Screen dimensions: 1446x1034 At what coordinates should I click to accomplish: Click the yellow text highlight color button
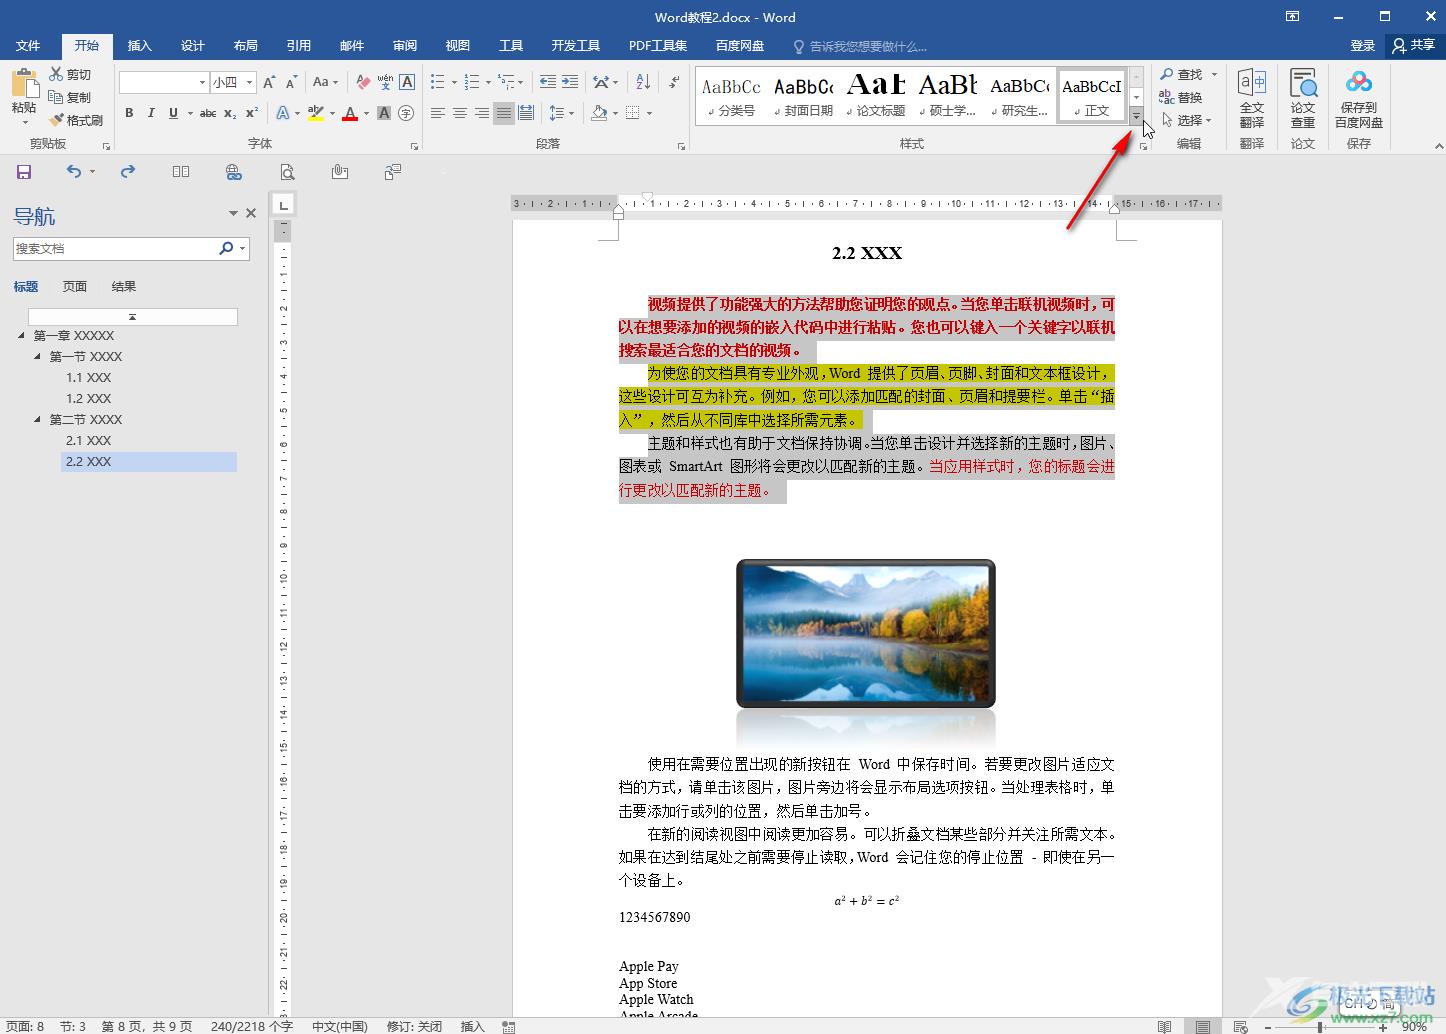click(x=316, y=113)
